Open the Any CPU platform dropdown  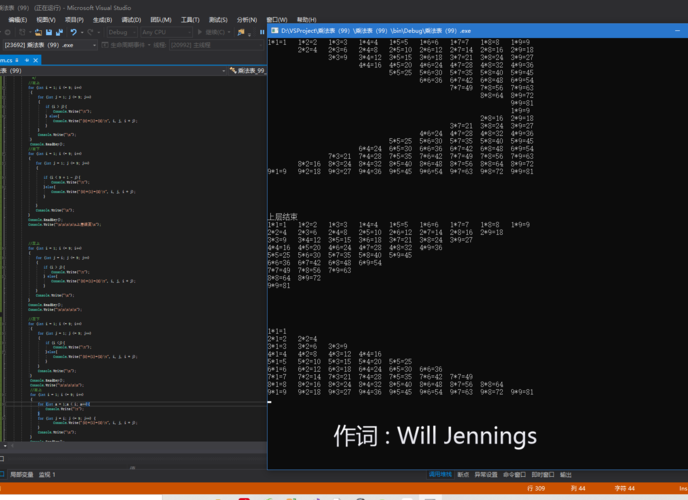[166, 32]
